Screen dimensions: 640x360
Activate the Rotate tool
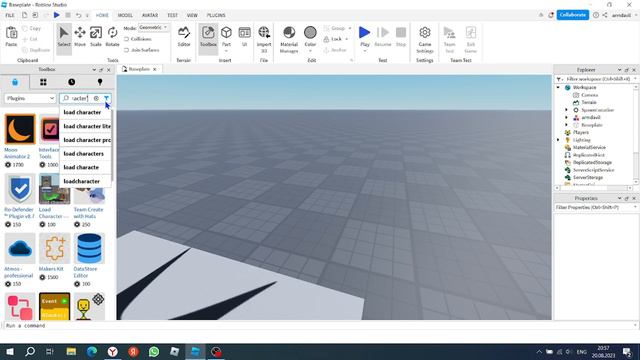point(112,36)
